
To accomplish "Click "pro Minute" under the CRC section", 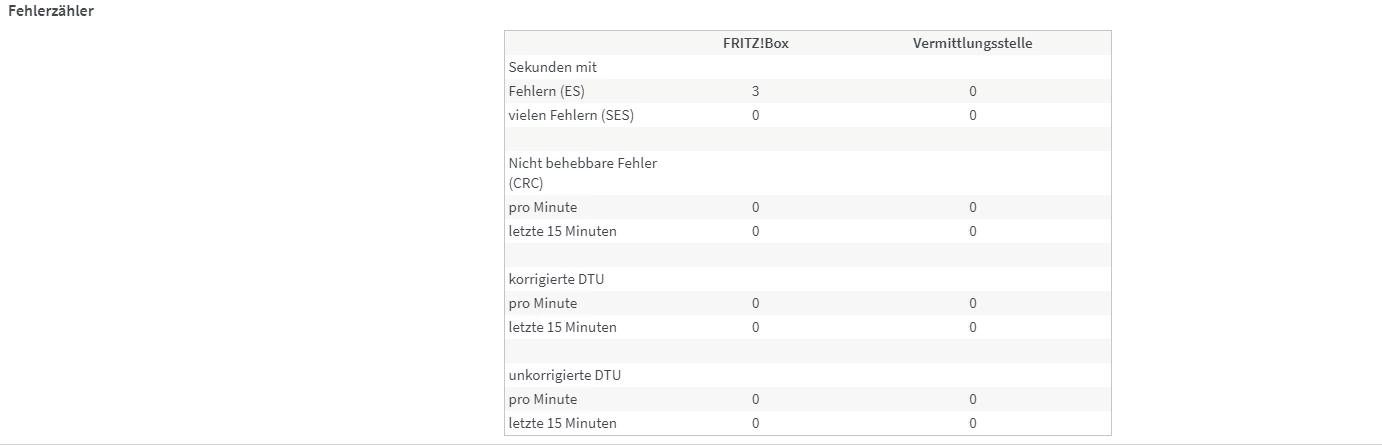I will pos(543,207).
